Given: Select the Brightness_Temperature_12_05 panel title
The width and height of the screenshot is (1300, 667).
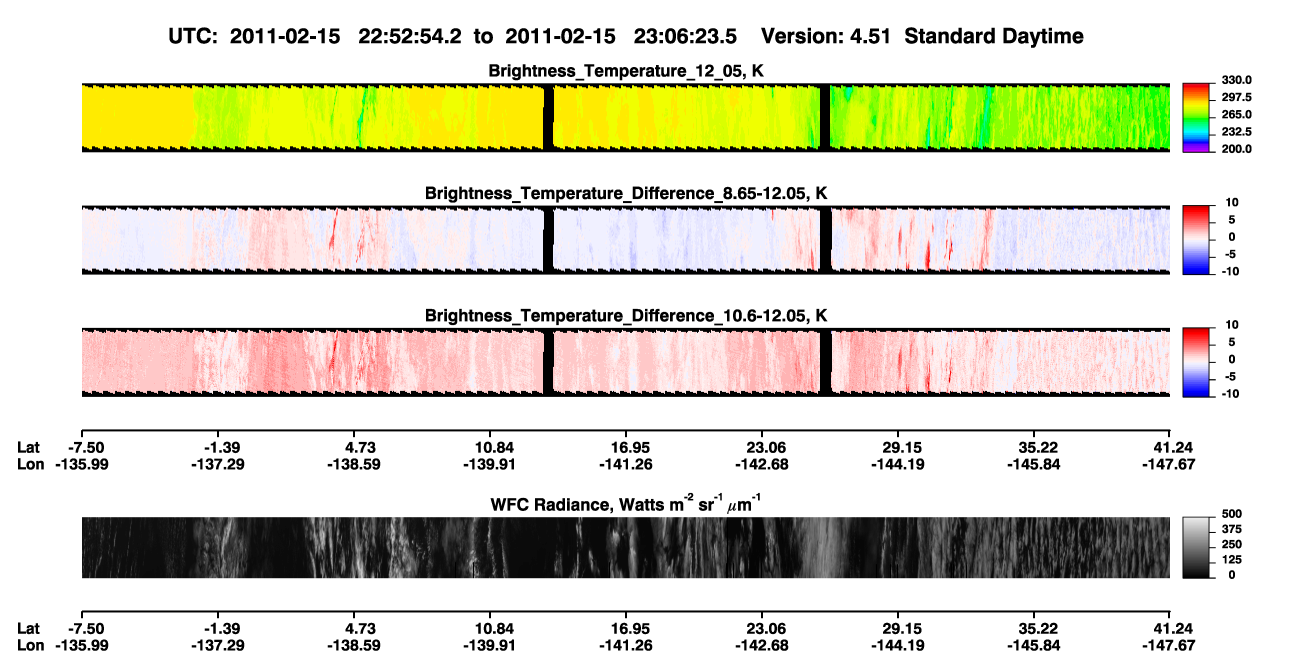Looking at the screenshot, I should point(626,71).
